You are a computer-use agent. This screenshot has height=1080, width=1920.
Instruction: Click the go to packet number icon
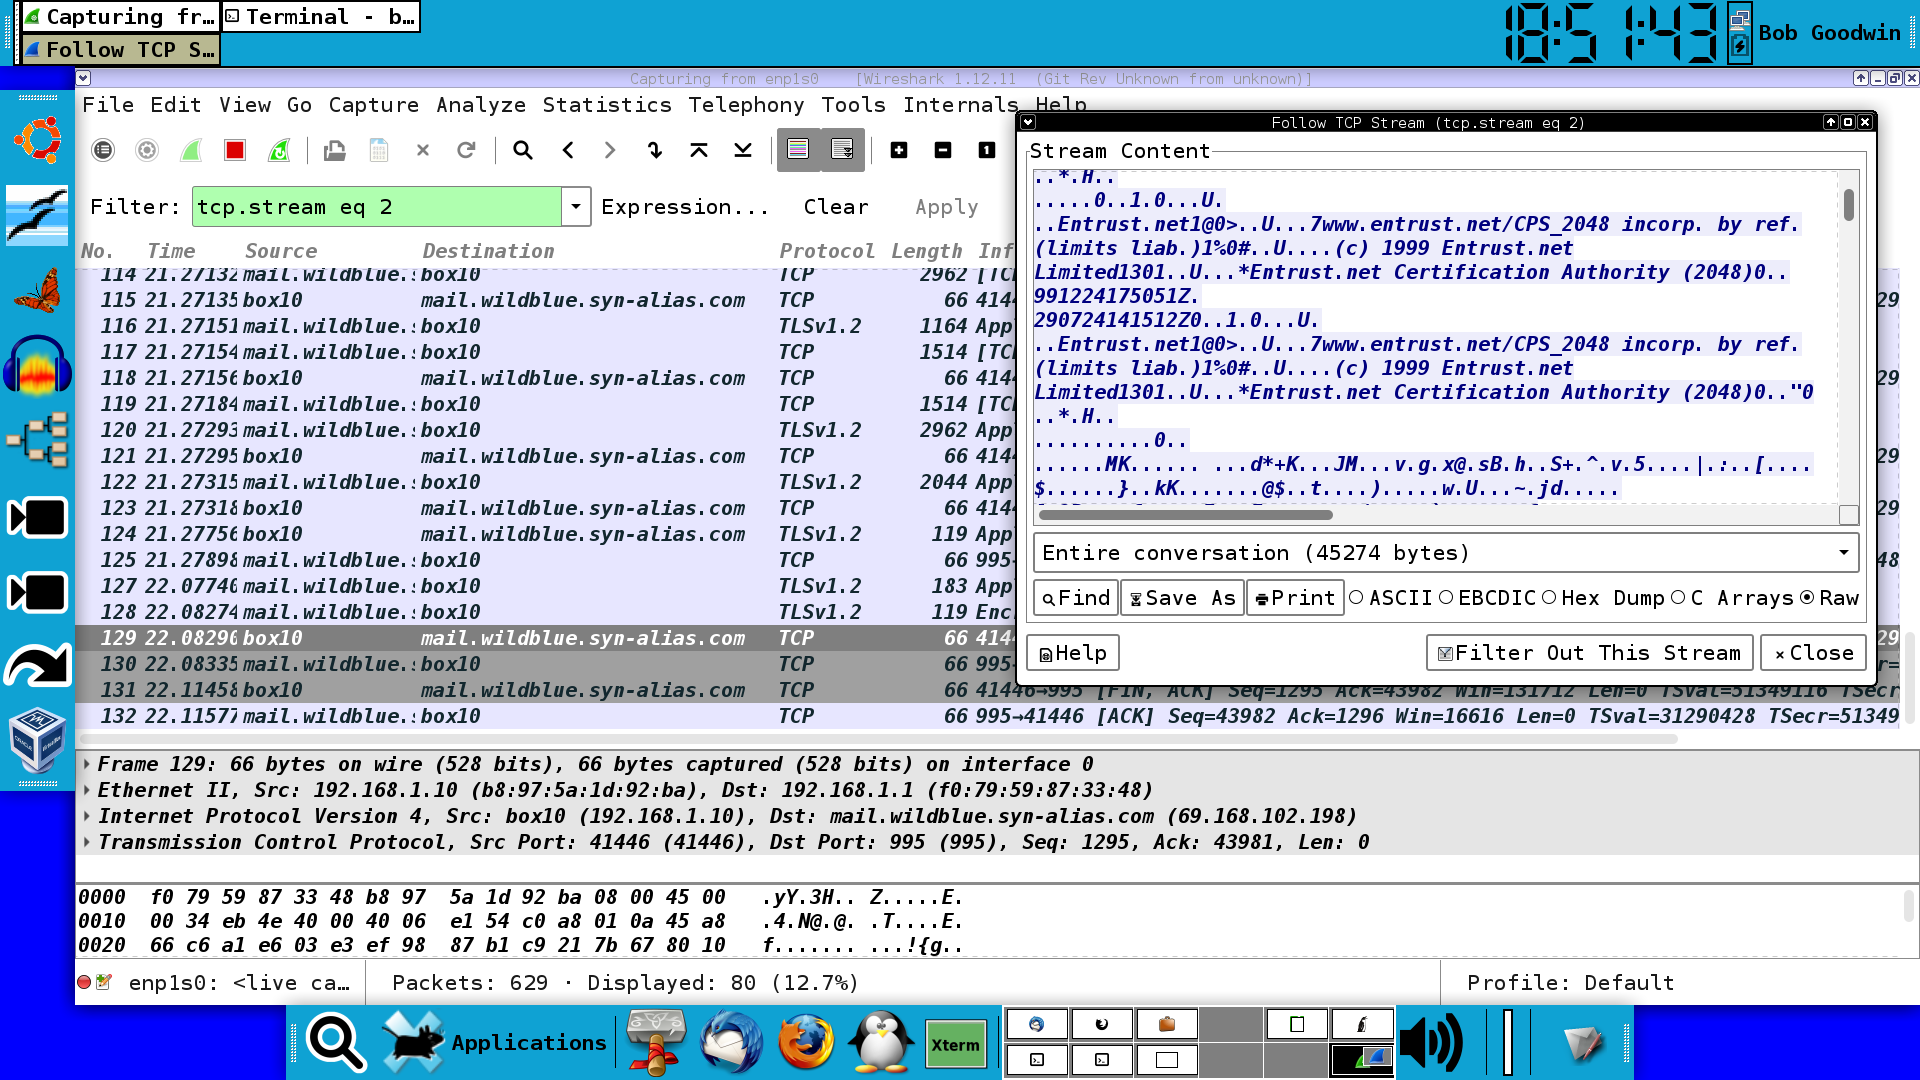[655, 150]
